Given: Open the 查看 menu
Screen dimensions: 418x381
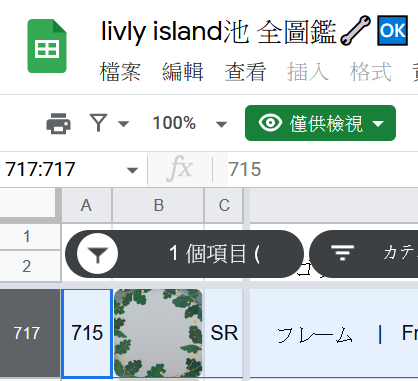Looking at the screenshot, I should (245, 72).
